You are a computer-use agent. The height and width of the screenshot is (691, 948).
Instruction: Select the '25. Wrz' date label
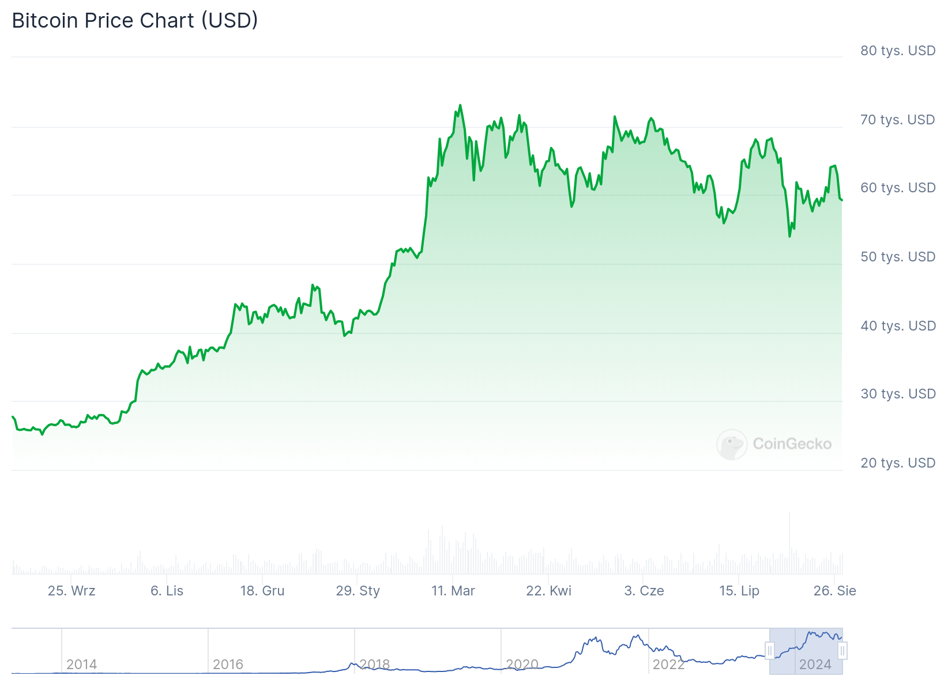click(72, 591)
